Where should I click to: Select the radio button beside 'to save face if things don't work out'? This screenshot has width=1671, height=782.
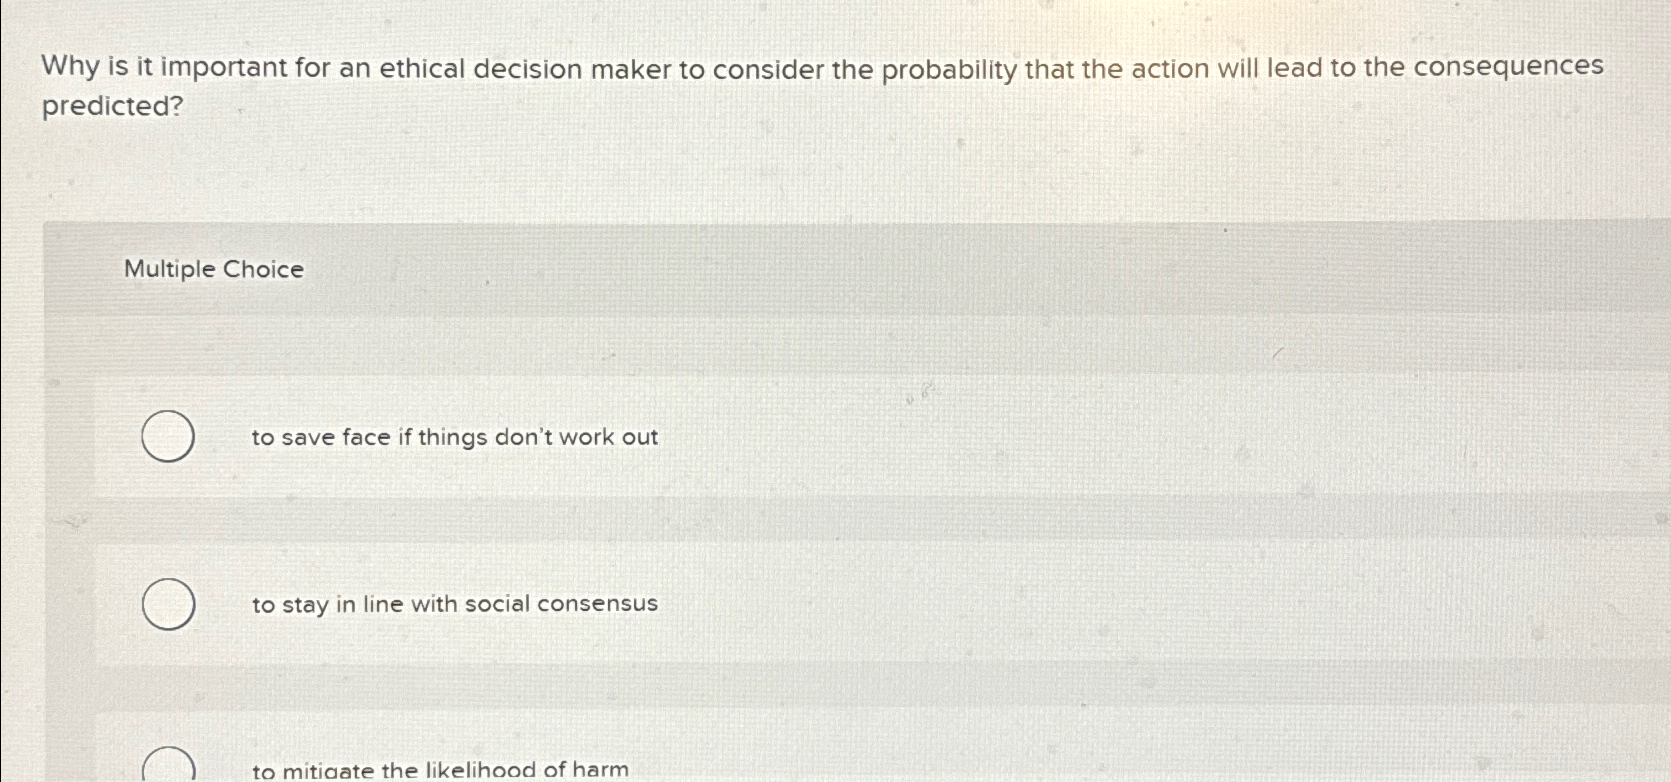pos(167,436)
